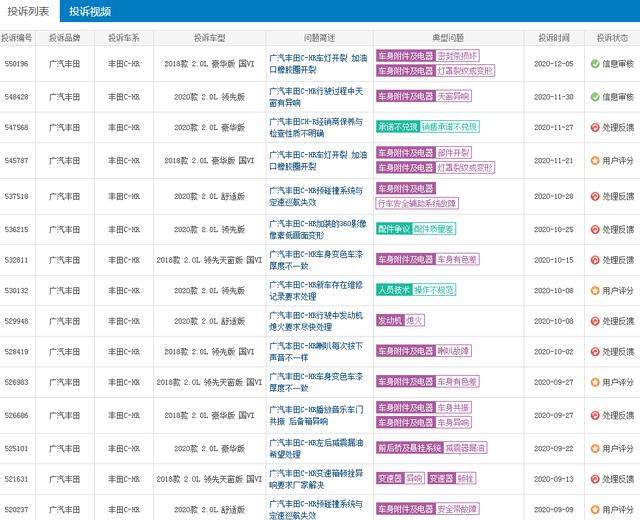Image resolution: width=640 pixels, height=520 pixels.
Task: Click red feedback icon for complaint 529948
Action: (595, 321)
